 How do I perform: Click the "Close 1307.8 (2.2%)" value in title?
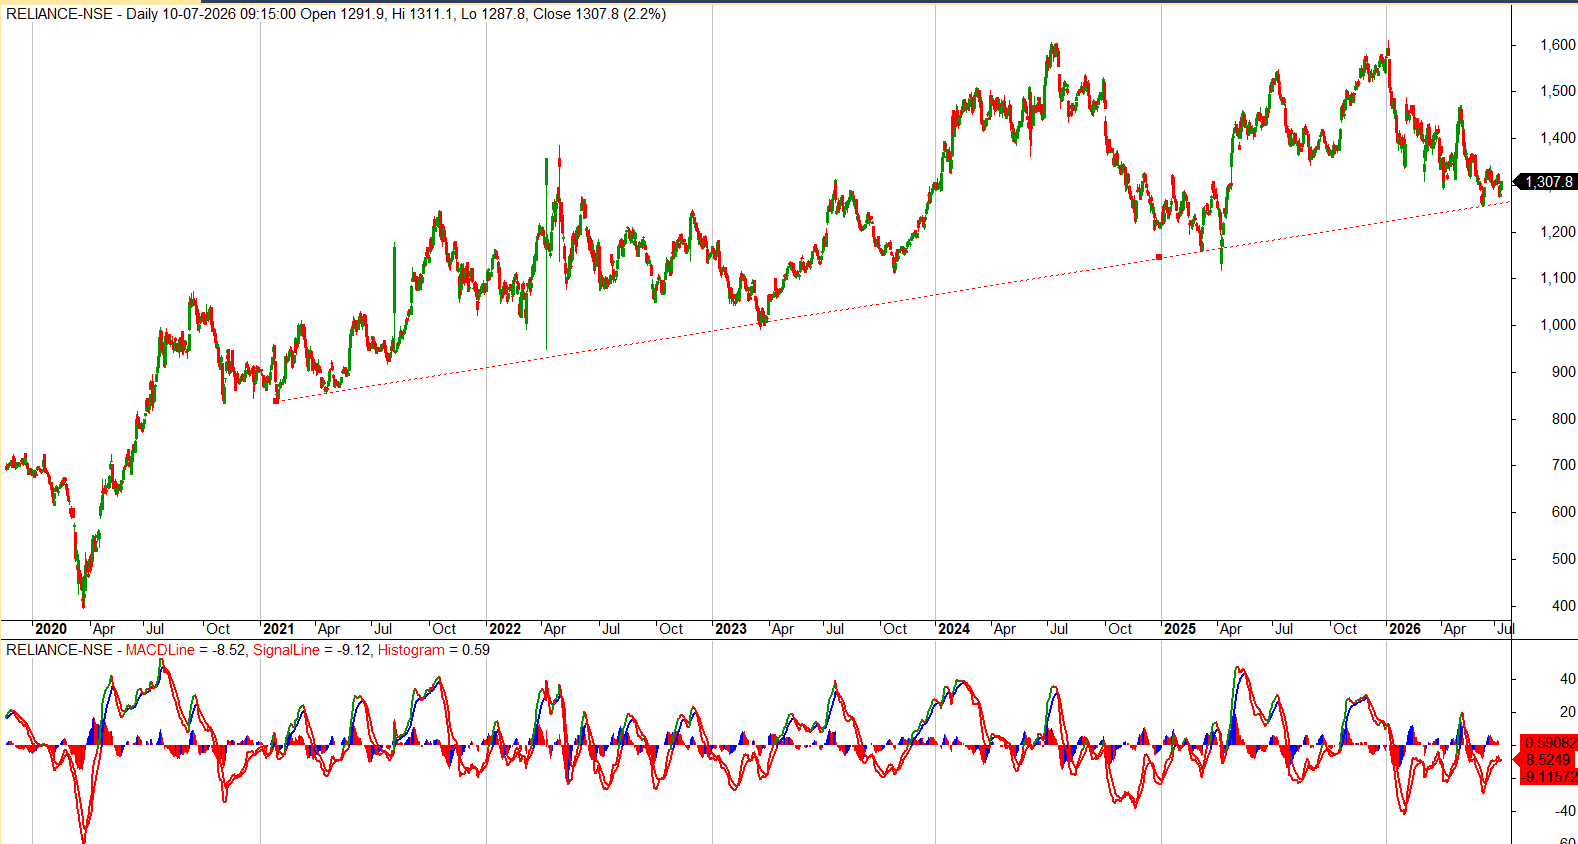click(600, 14)
